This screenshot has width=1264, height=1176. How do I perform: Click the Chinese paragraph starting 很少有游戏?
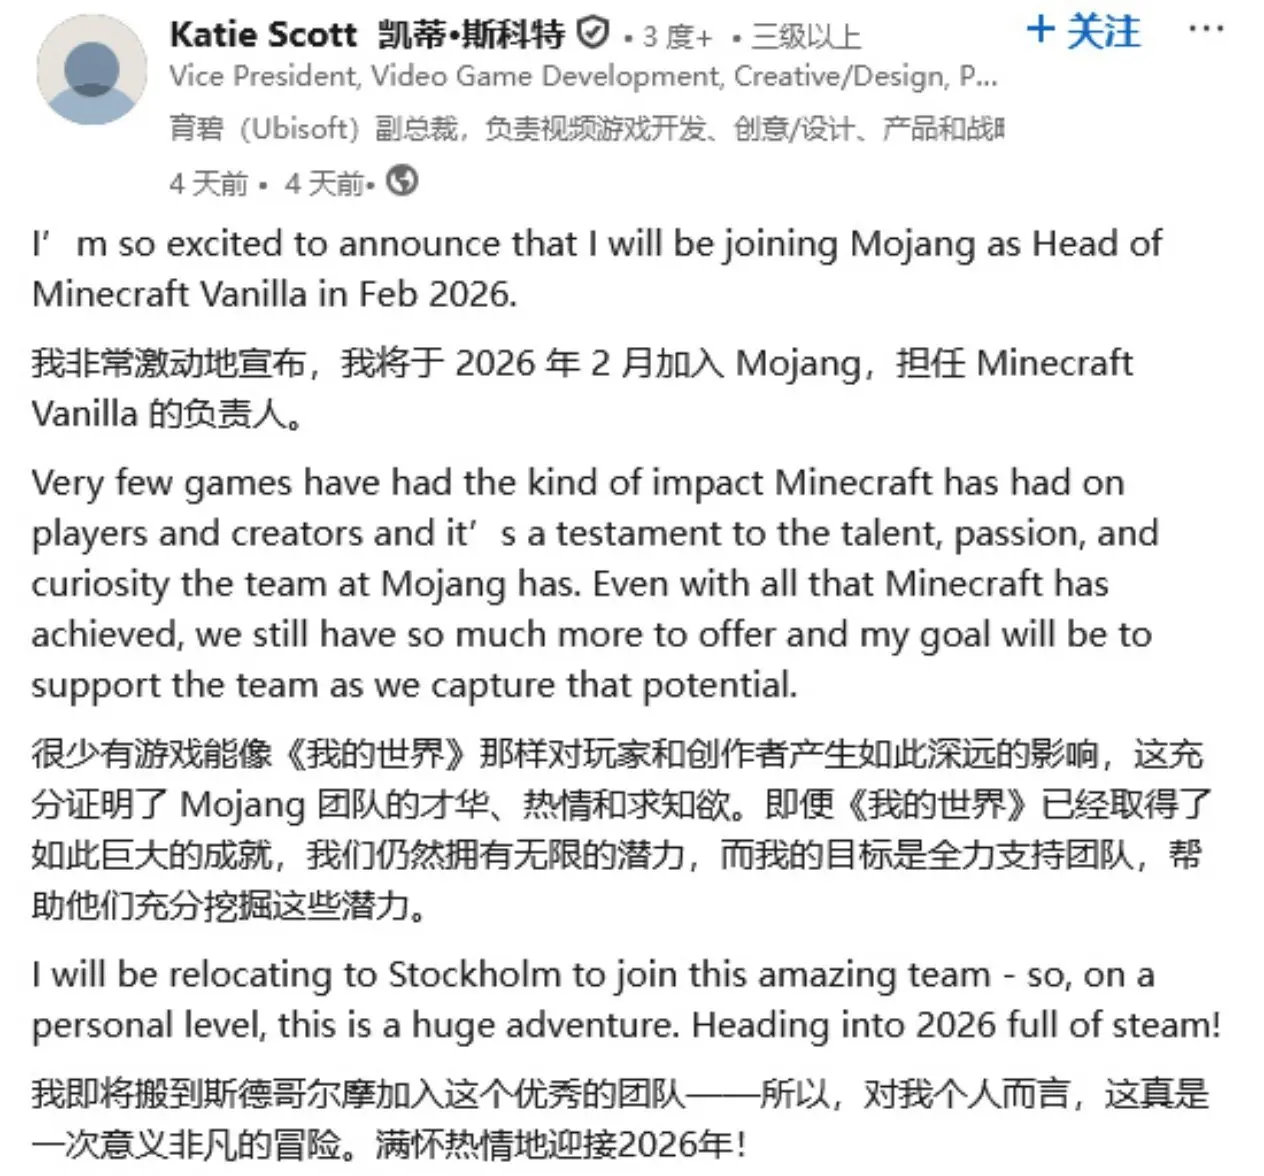(617, 829)
